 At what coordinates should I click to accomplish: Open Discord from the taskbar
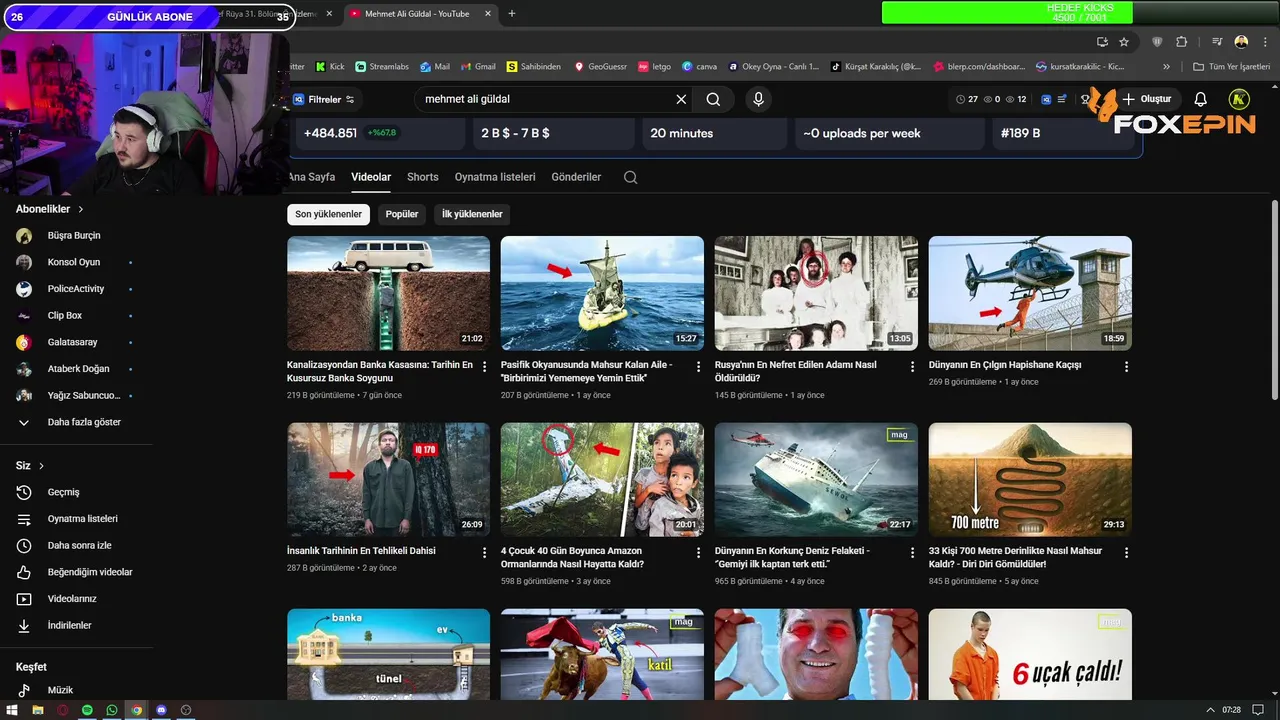(x=162, y=710)
